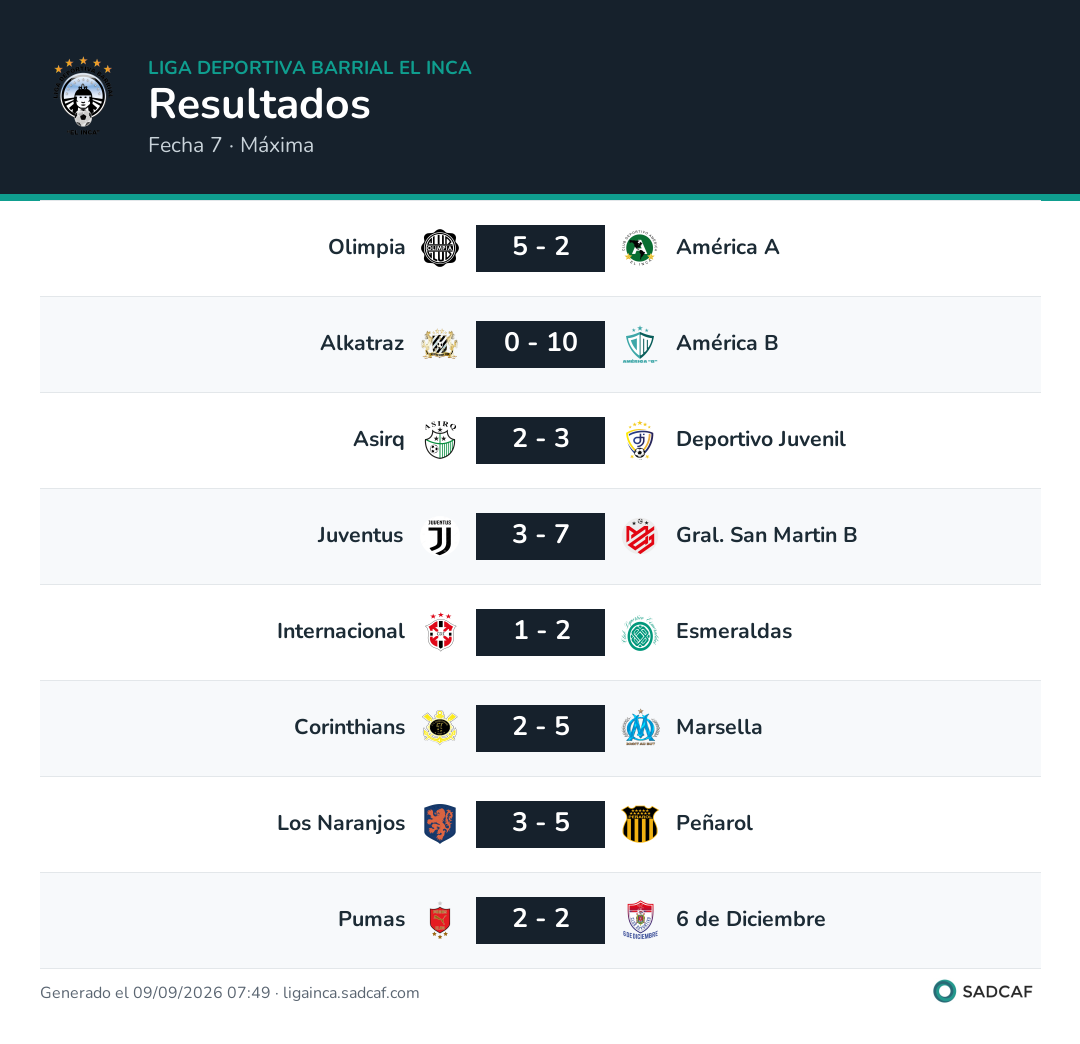Open the Asirq team crest
This screenshot has height=1044, width=1080.
[440, 440]
